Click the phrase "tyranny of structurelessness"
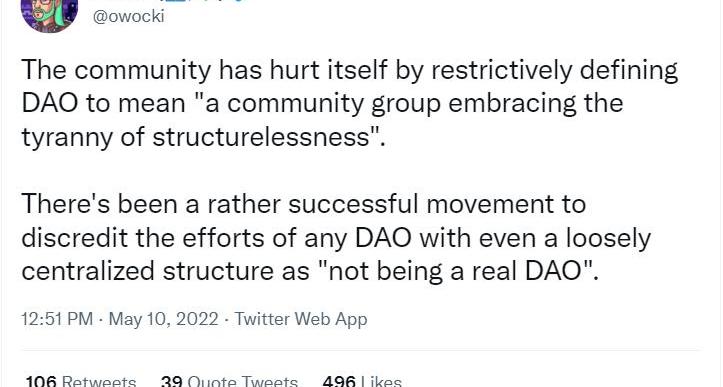 click(x=196, y=137)
